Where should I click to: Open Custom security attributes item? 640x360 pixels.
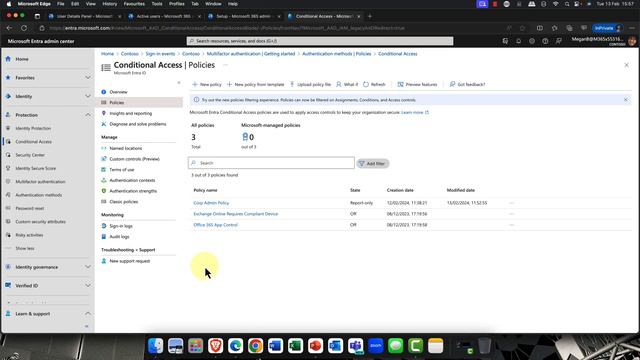(x=40, y=222)
